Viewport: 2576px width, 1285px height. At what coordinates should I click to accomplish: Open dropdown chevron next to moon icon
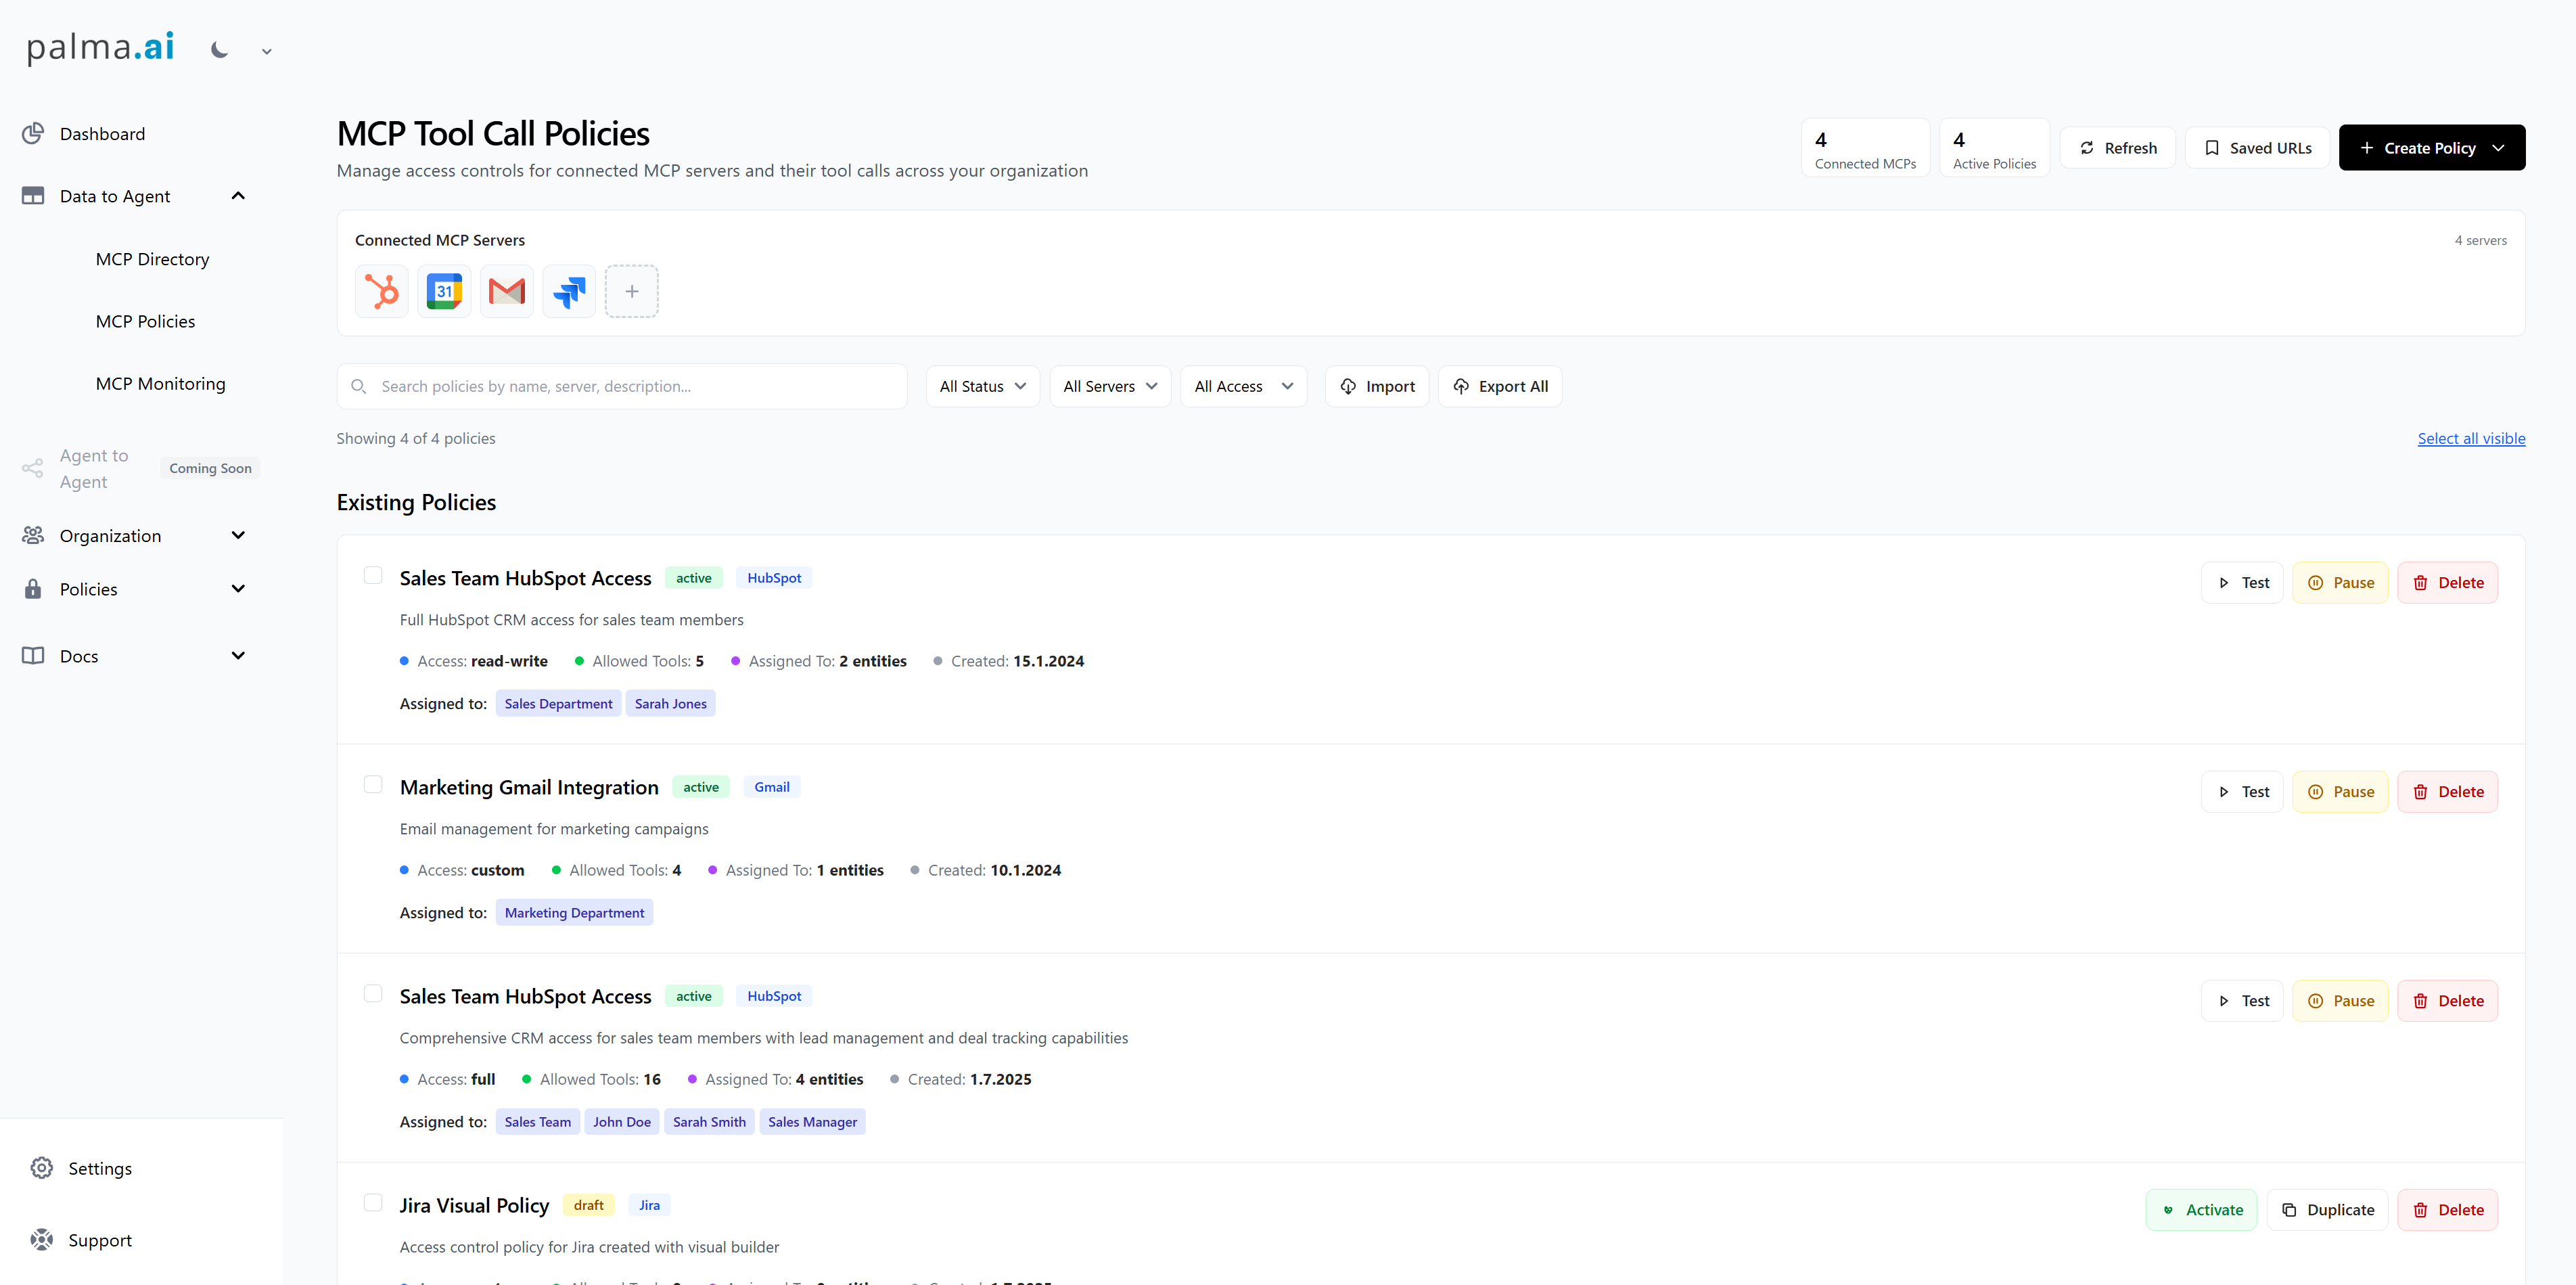266,51
